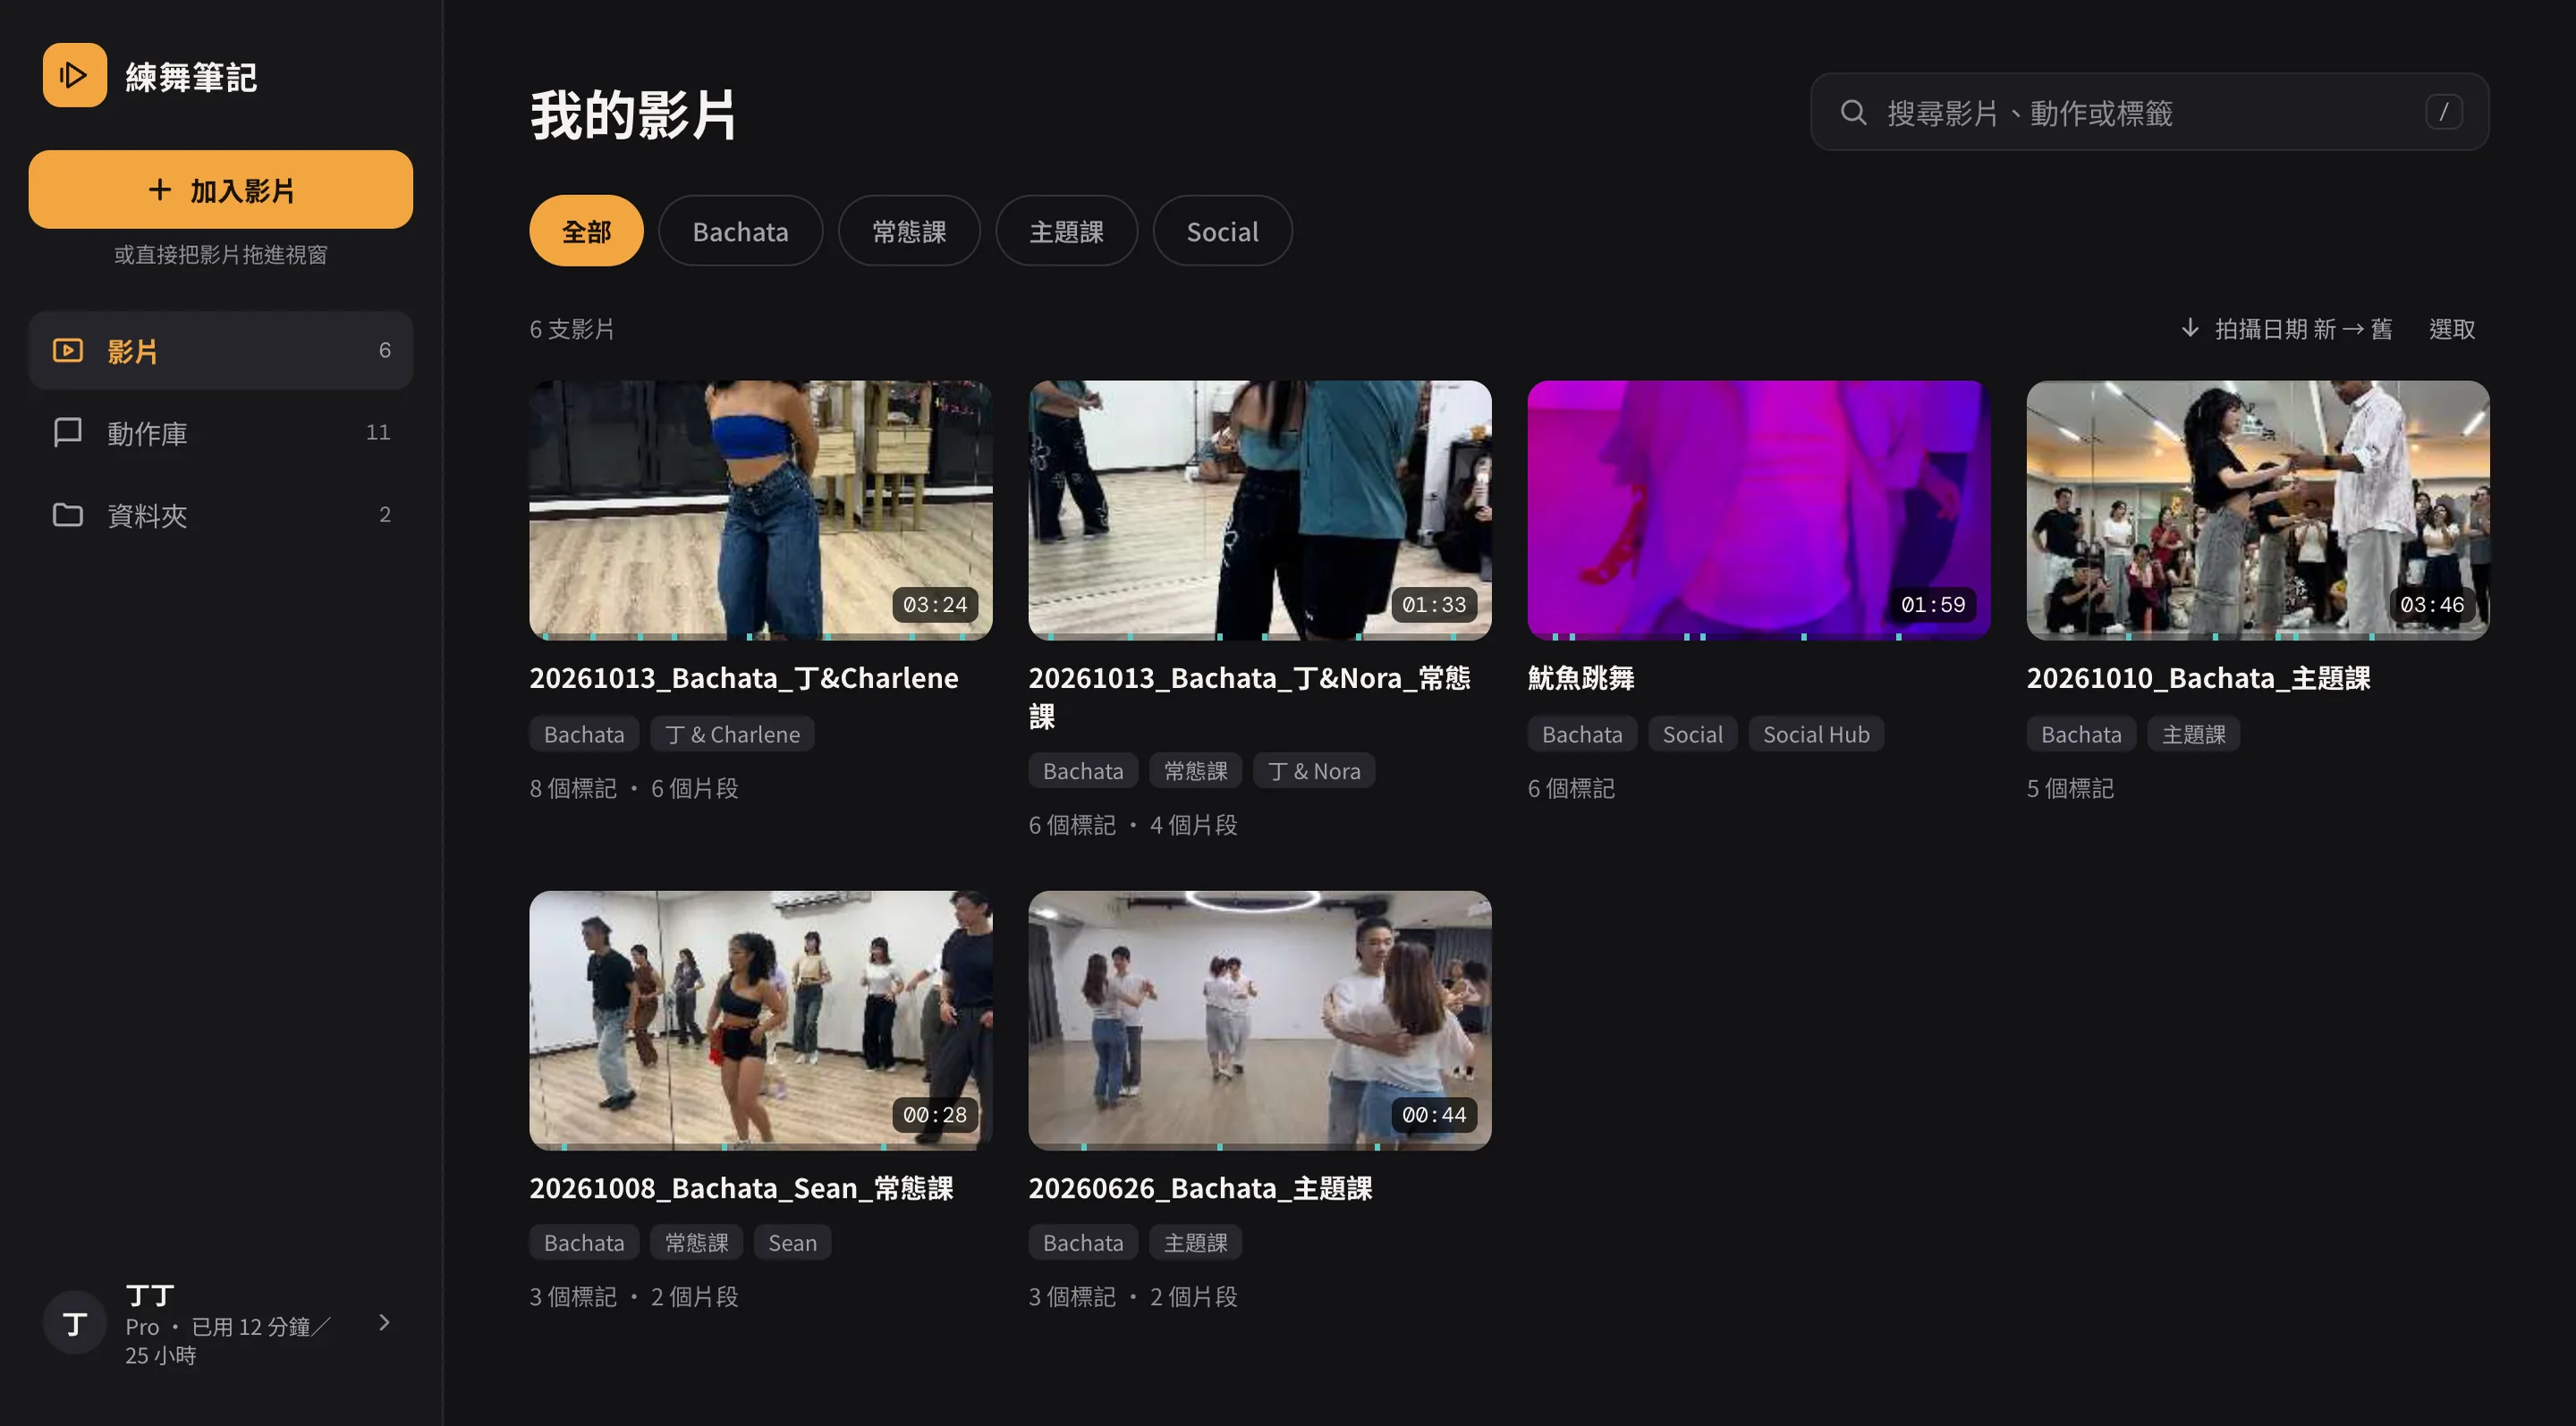
Task: Open the 動作庫 sidebar item
Action: 221,432
